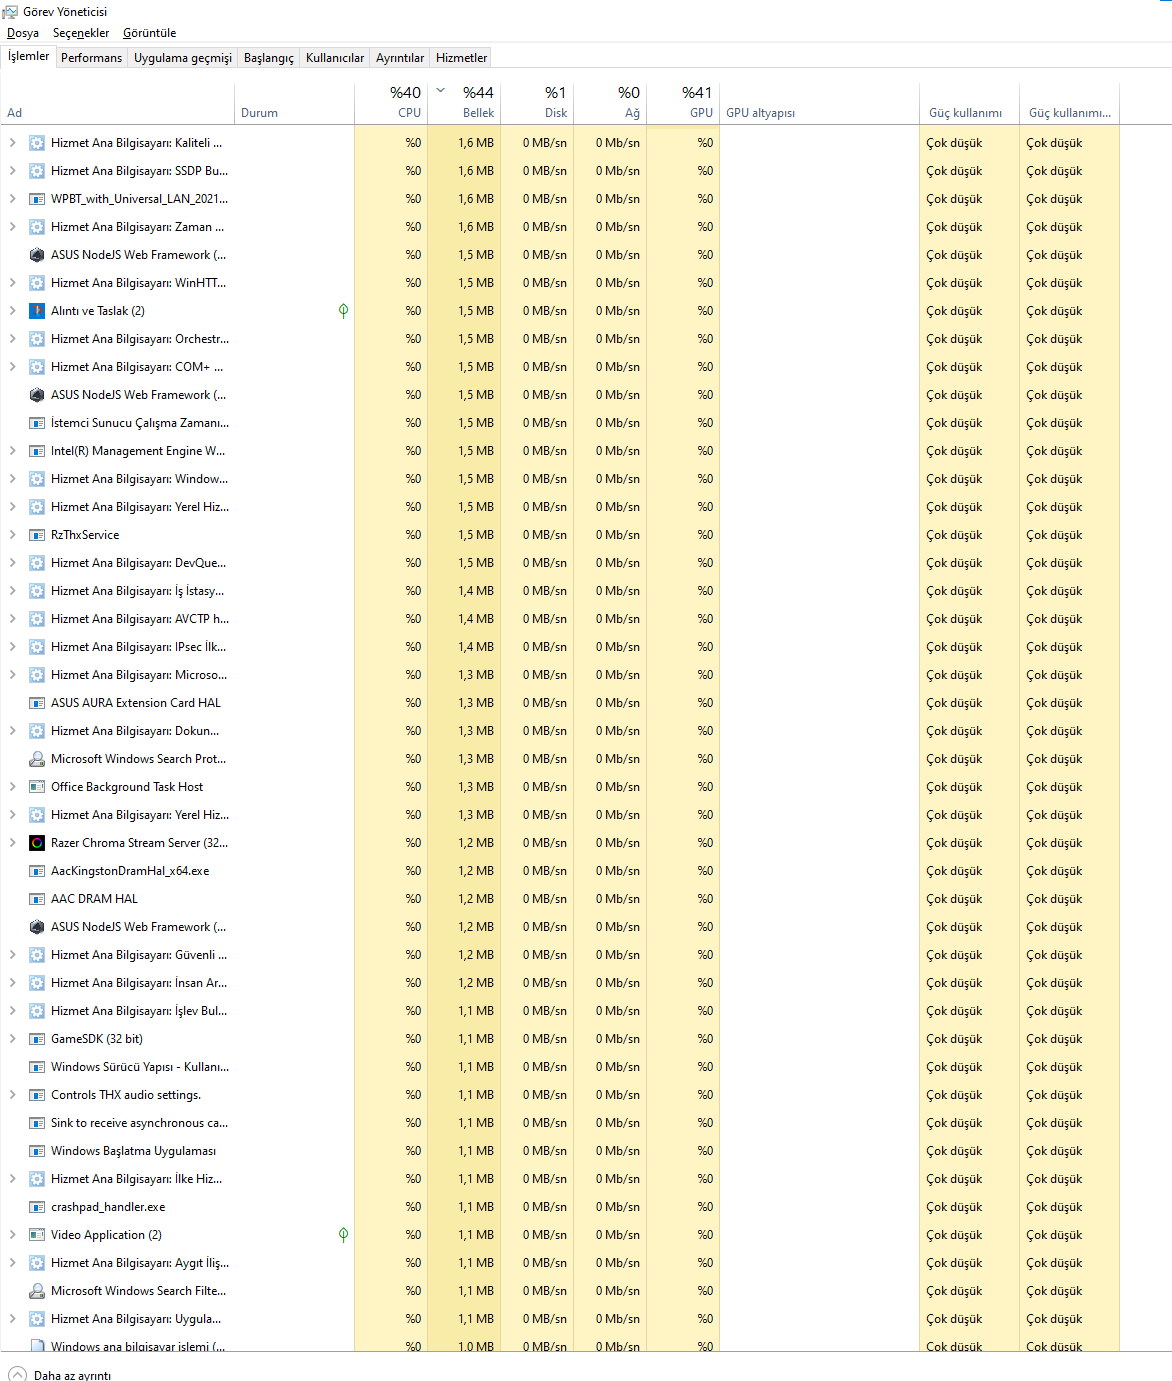This screenshot has height=1381, width=1172.
Task: Click the Windows Sürücü Yapısı icon
Action: coord(37,1067)
